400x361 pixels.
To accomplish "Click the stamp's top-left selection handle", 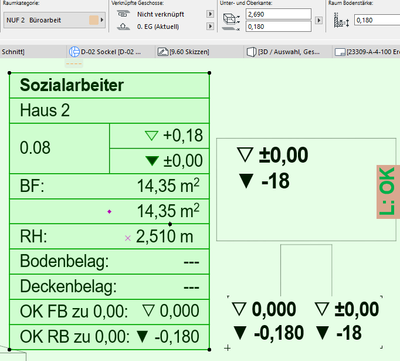I will [9, 73].
